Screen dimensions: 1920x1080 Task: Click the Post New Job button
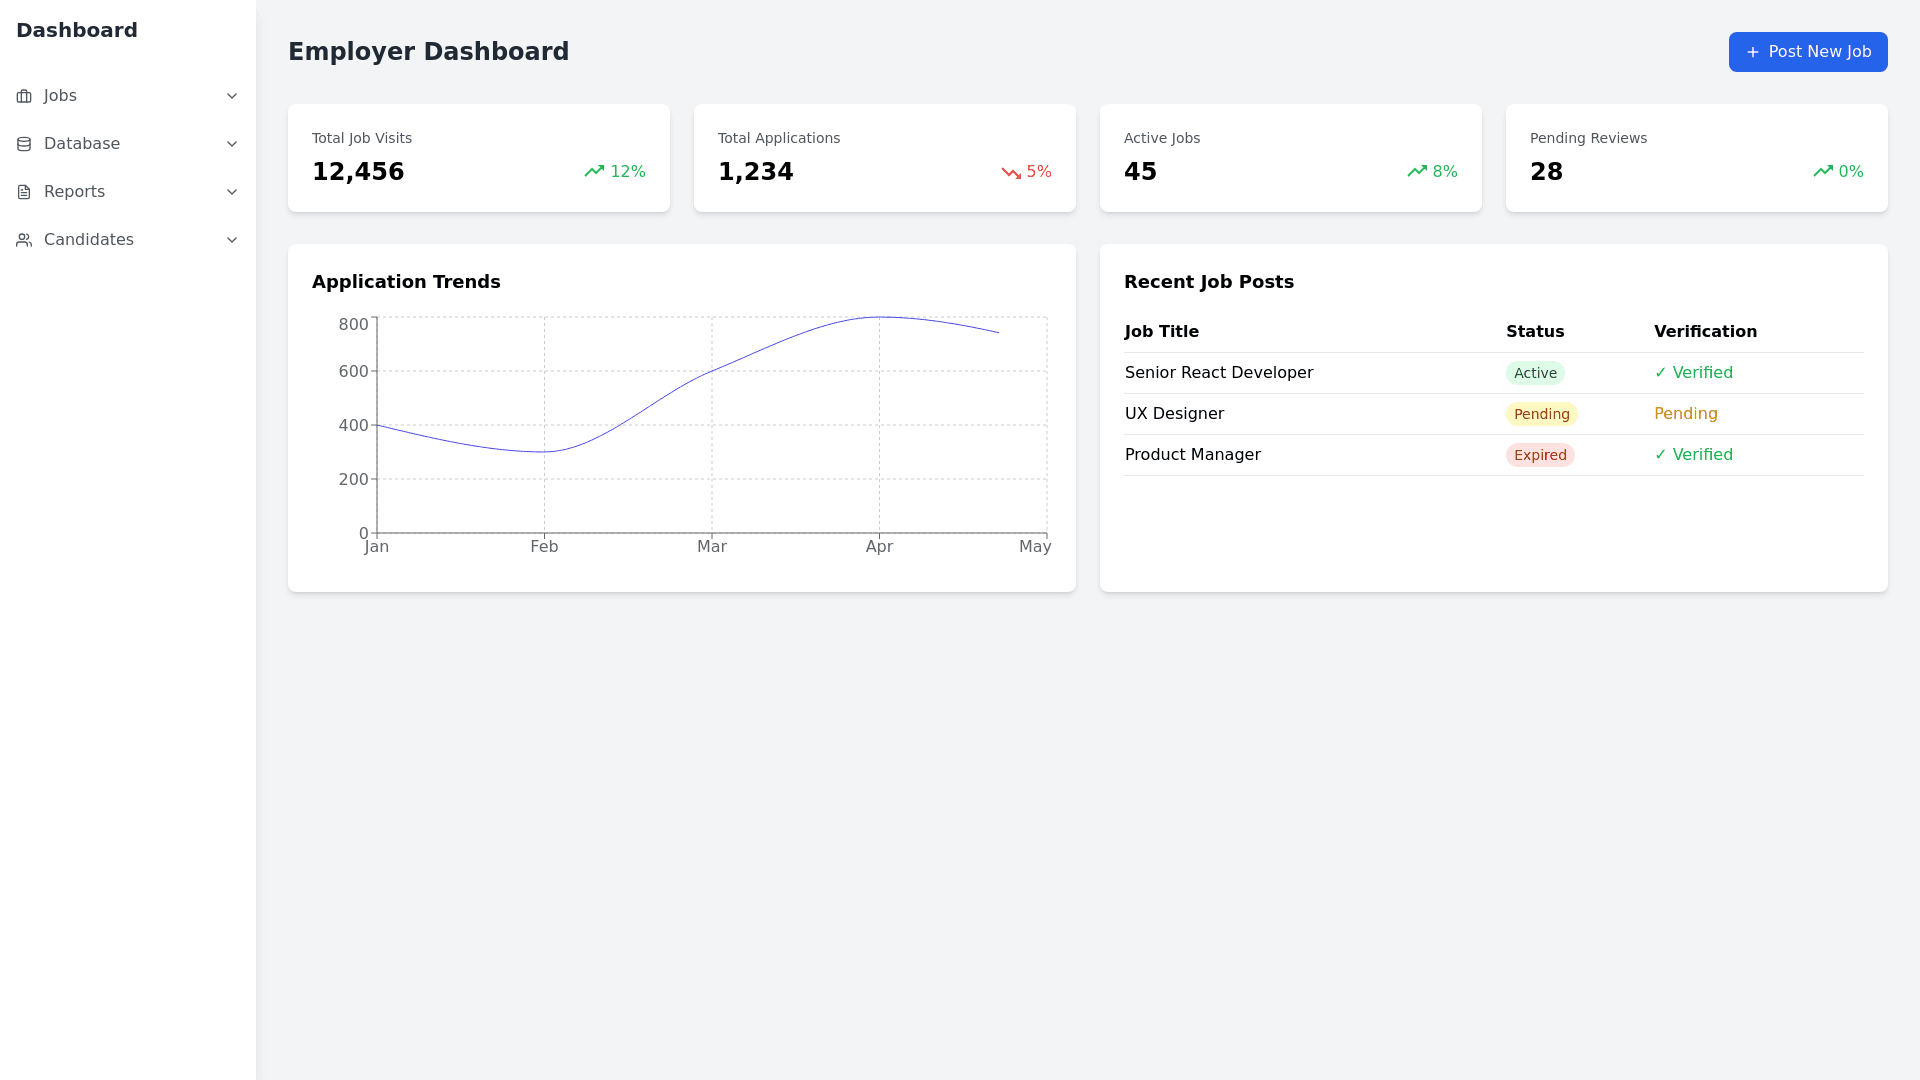pyautogui.click(x=1807, y=52)
